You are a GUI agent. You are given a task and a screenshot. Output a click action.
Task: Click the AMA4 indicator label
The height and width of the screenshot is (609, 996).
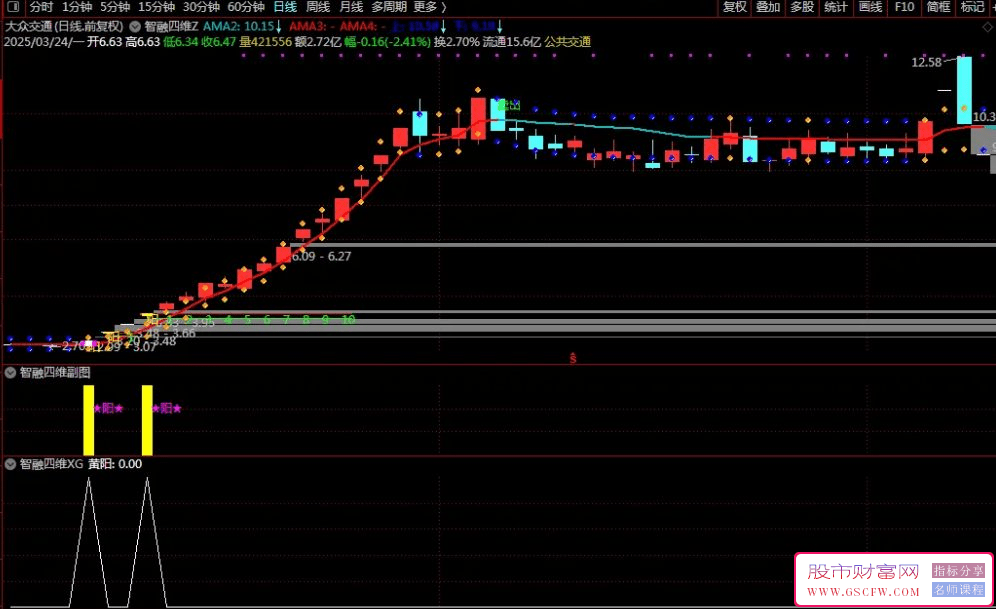coord(361,27)
